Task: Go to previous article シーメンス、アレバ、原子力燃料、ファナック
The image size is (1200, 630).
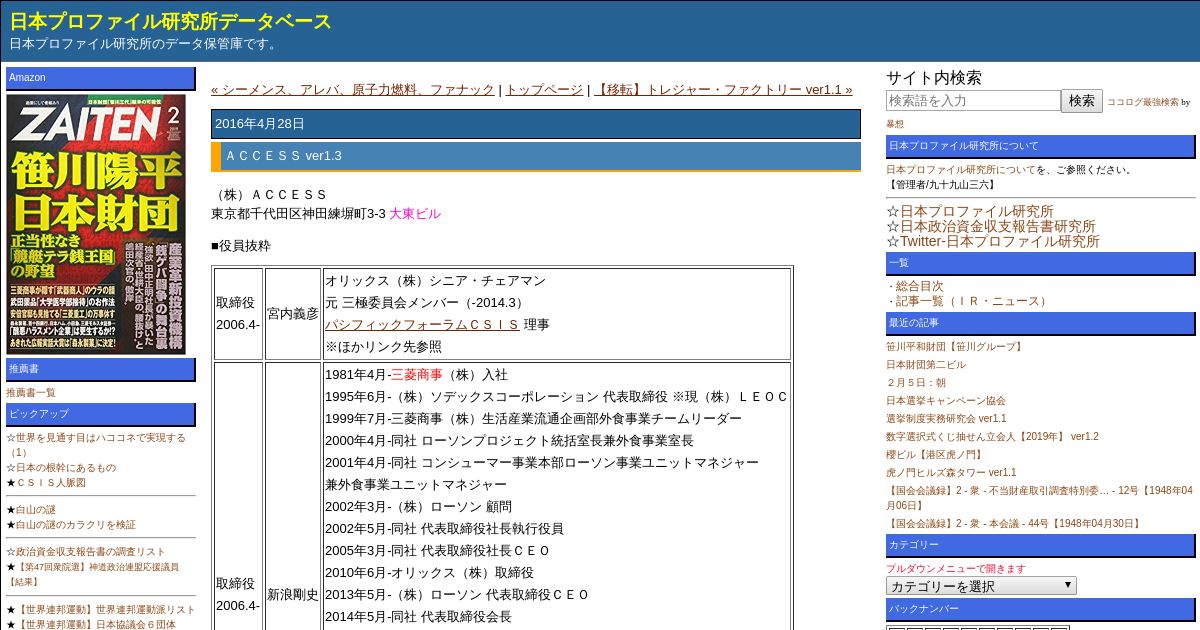Action: (x=353, y=90)
